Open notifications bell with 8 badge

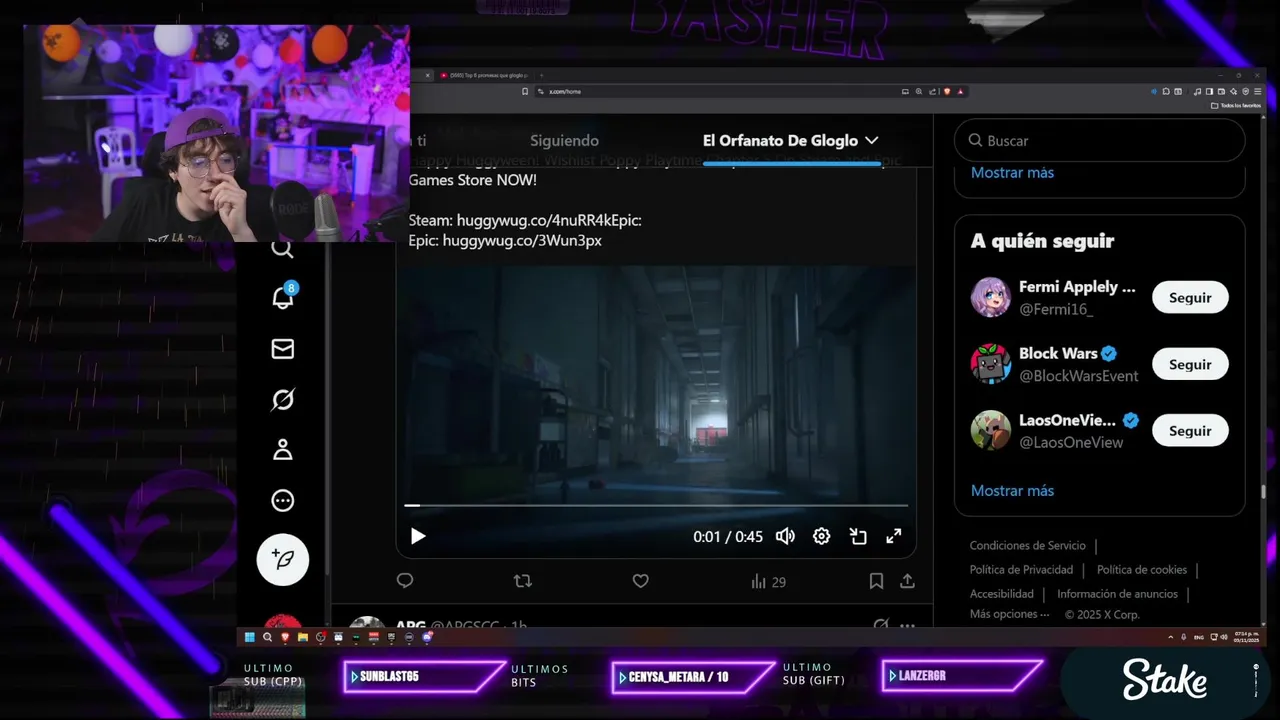click(x=283, y=296)
